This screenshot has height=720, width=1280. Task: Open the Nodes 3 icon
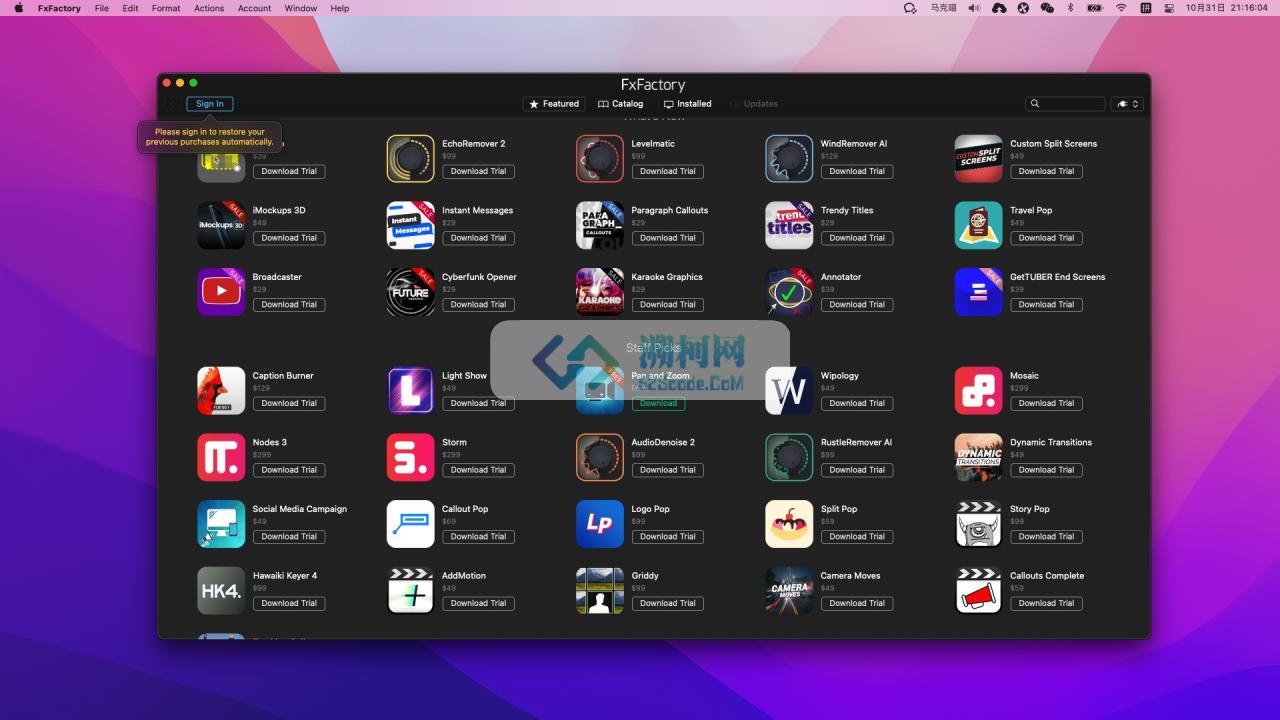coord(221,457)
